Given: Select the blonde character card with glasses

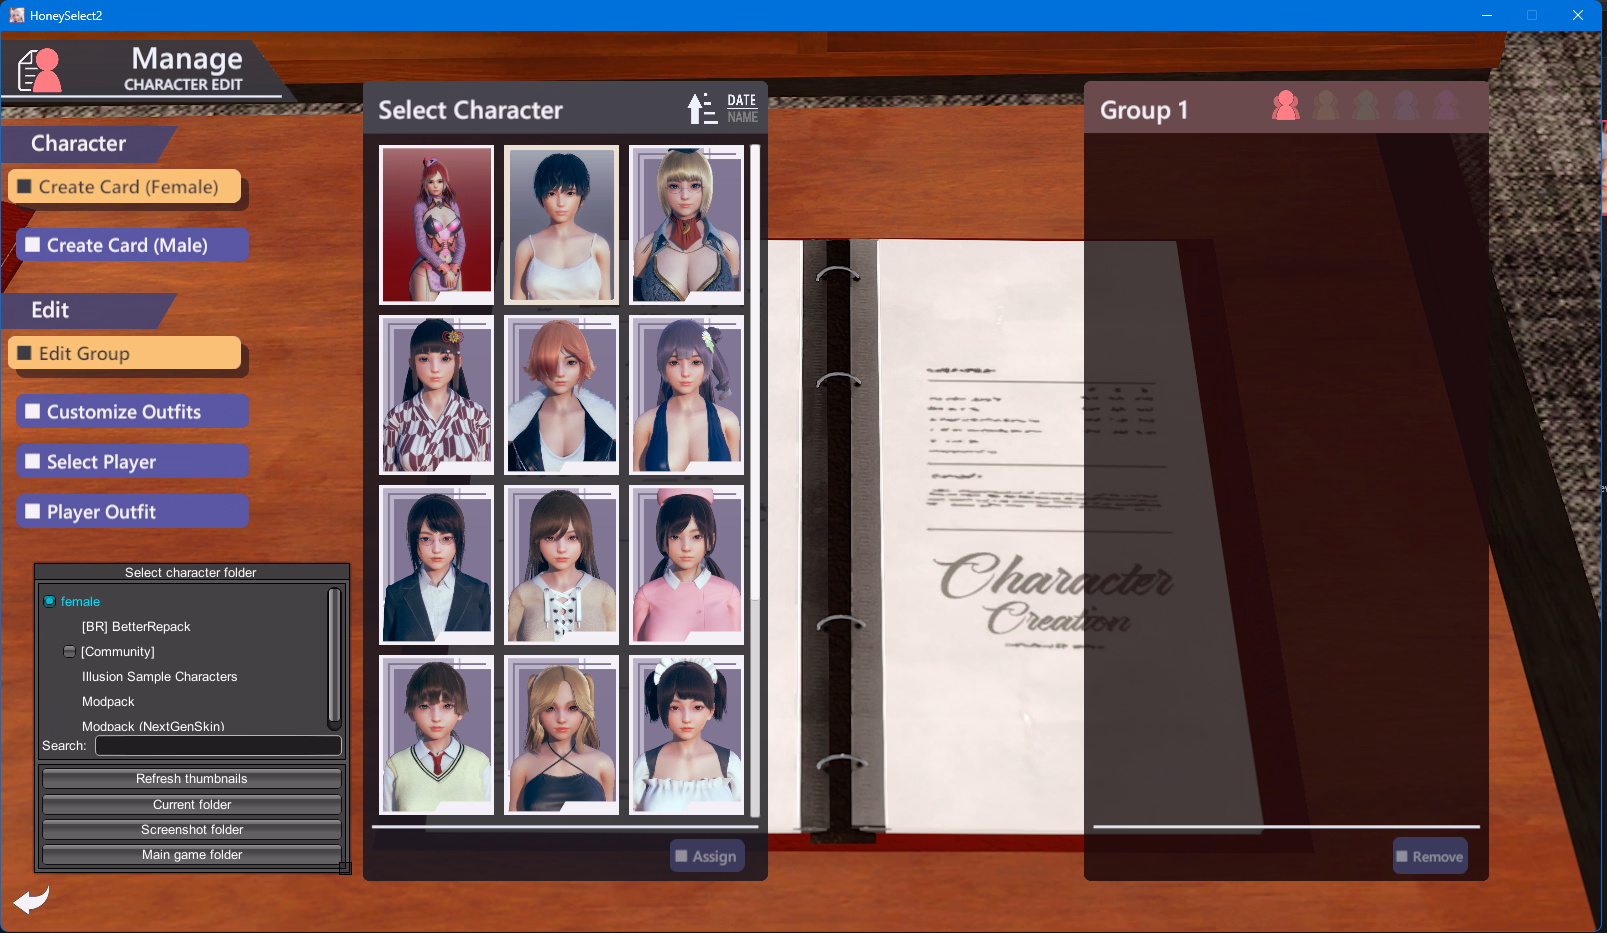Looking at the screenshot, I should 686,225.
